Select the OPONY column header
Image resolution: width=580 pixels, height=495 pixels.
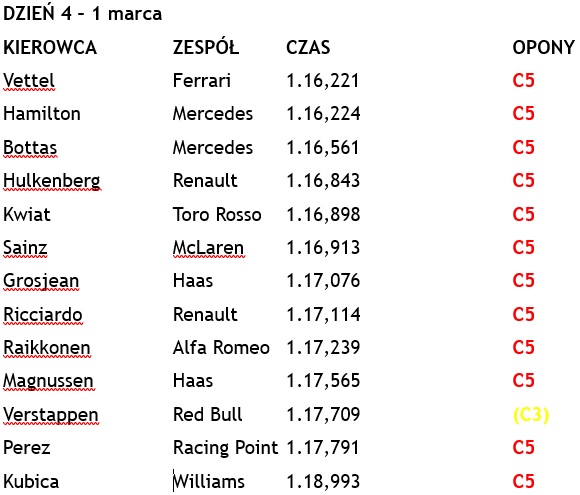[544, 48]
